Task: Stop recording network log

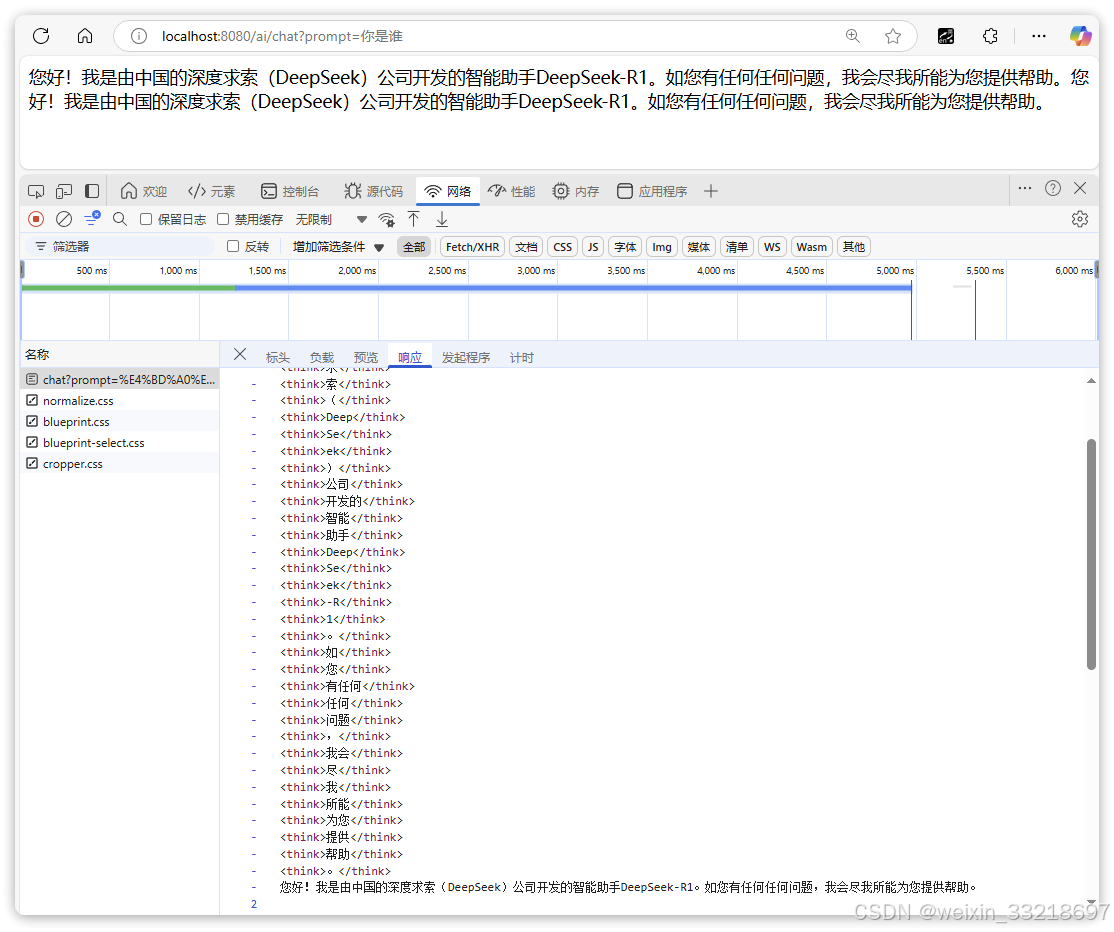Action: tap(36, 220)
